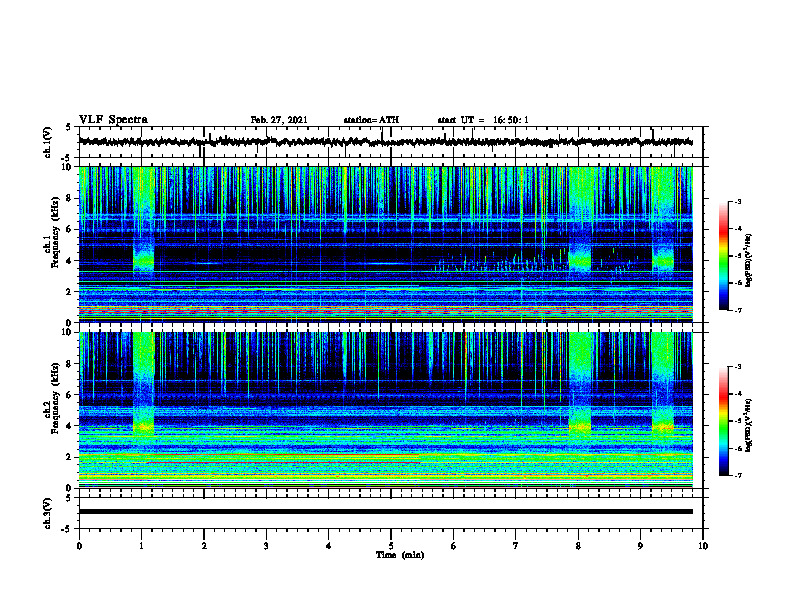Viewport: 792px width, 612px height.
Task: Click the "ch.1(V)" waveform axis label
Action: (48, 142)
